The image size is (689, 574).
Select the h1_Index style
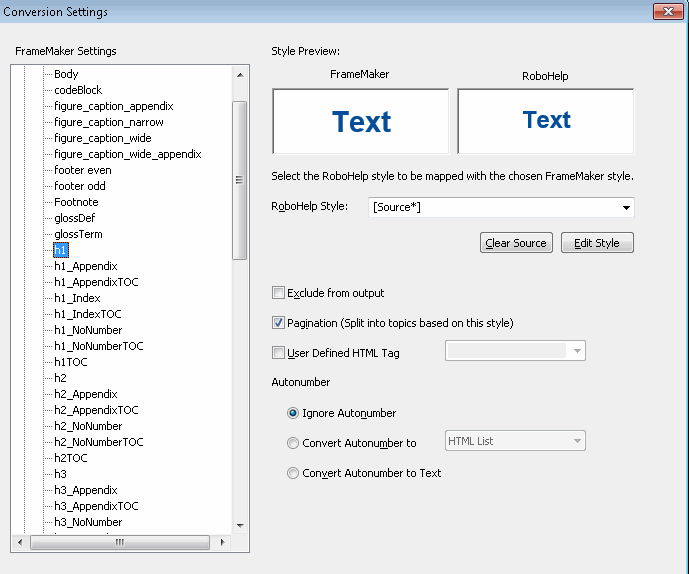(x=77, y=298)
